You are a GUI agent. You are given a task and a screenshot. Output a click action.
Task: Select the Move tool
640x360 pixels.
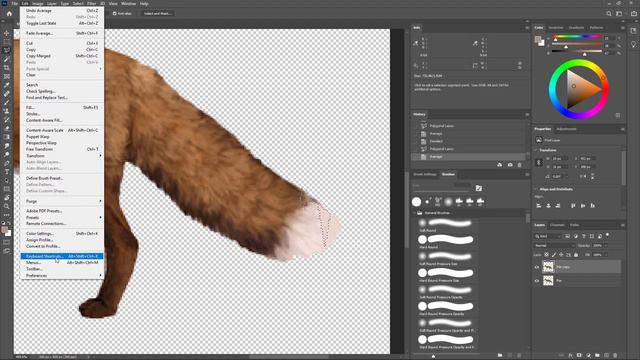tap(7, 33)
